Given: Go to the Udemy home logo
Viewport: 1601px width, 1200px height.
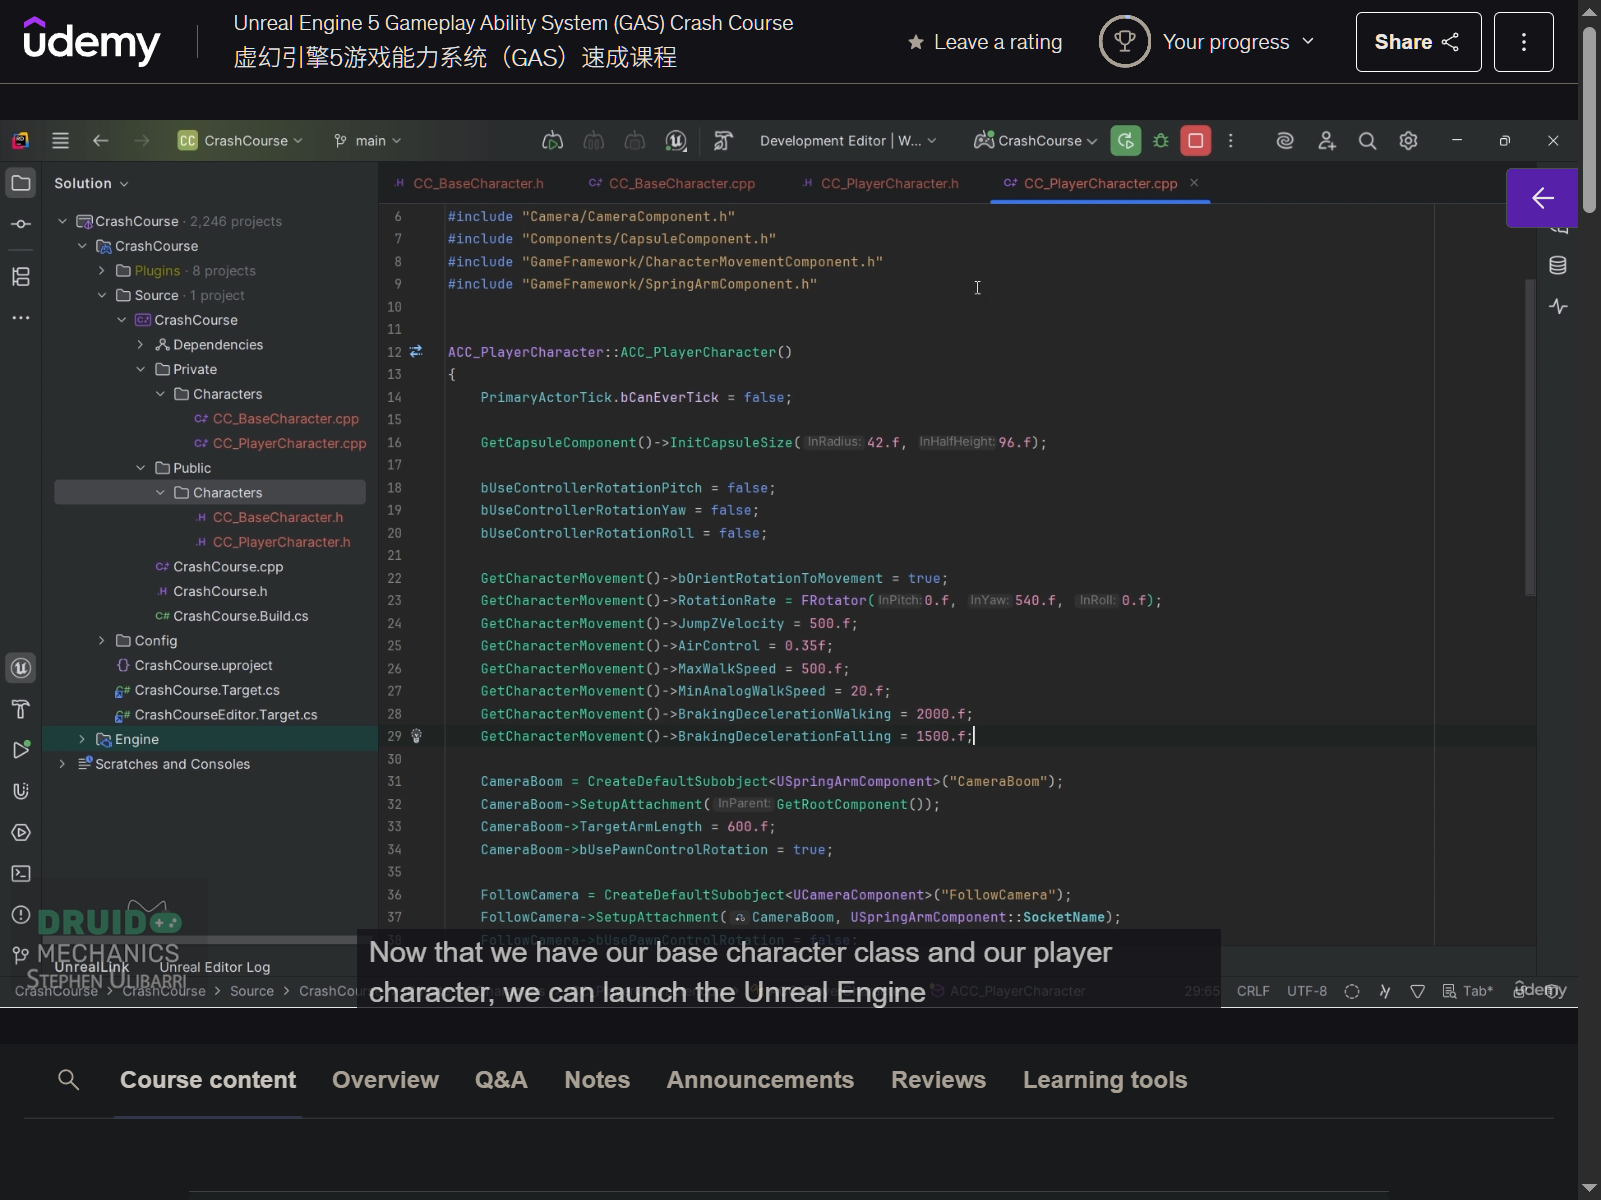Looking at the screenshot, I should [x=91, y=41].
